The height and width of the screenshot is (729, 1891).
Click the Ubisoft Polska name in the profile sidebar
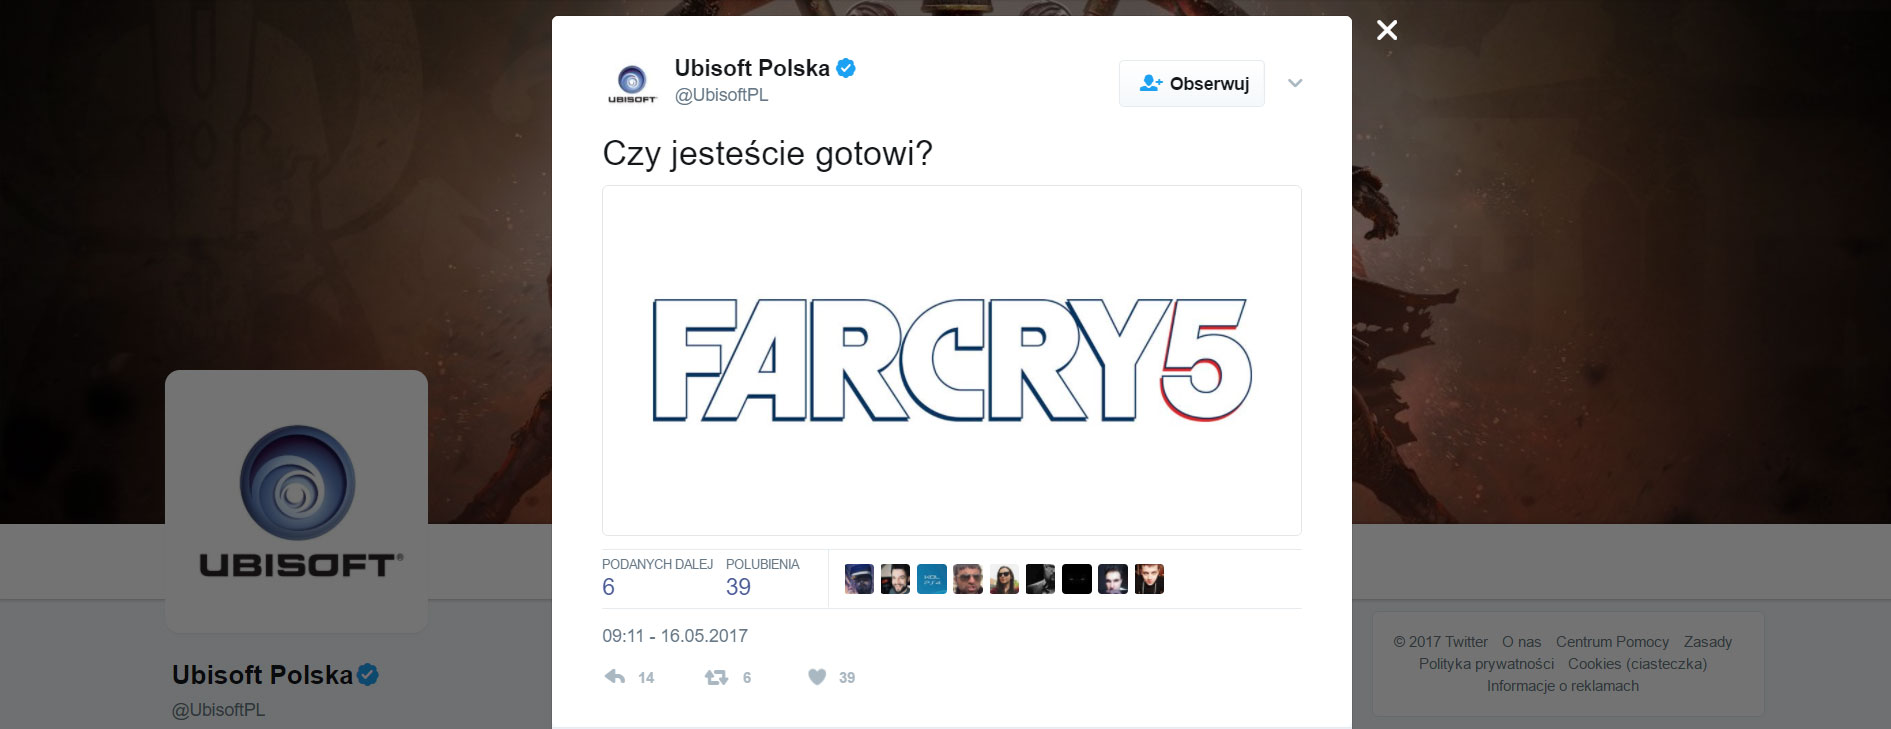262,675
